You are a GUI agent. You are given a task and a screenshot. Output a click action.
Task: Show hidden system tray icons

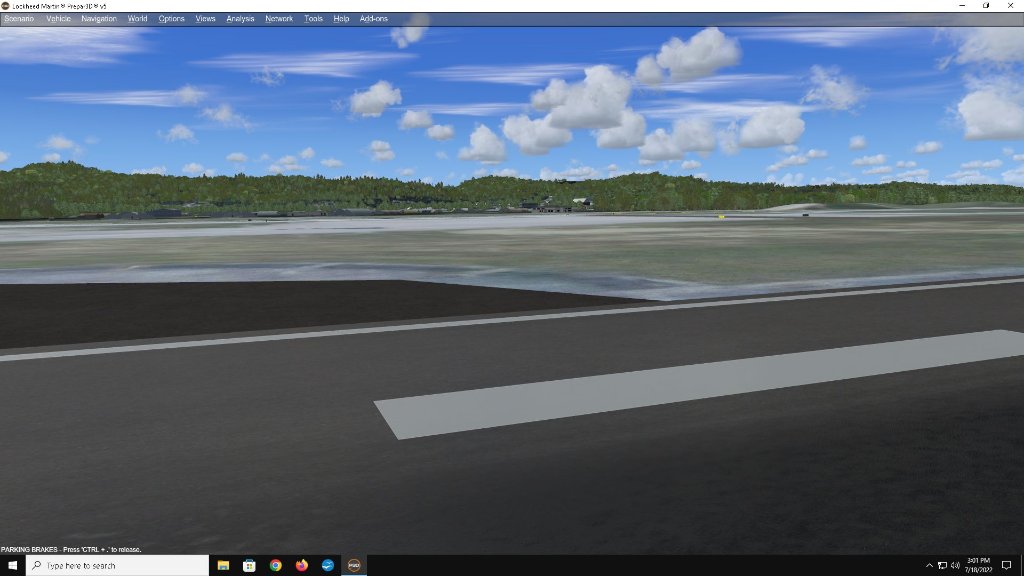pos(929,565)
